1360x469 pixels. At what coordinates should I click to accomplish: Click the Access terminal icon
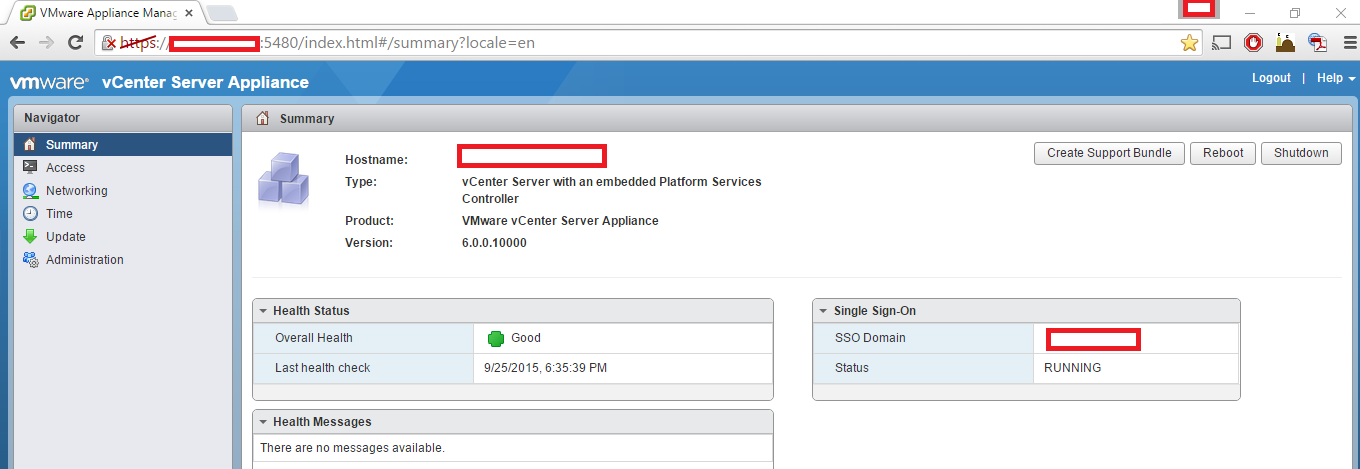(x=30, y=168)
